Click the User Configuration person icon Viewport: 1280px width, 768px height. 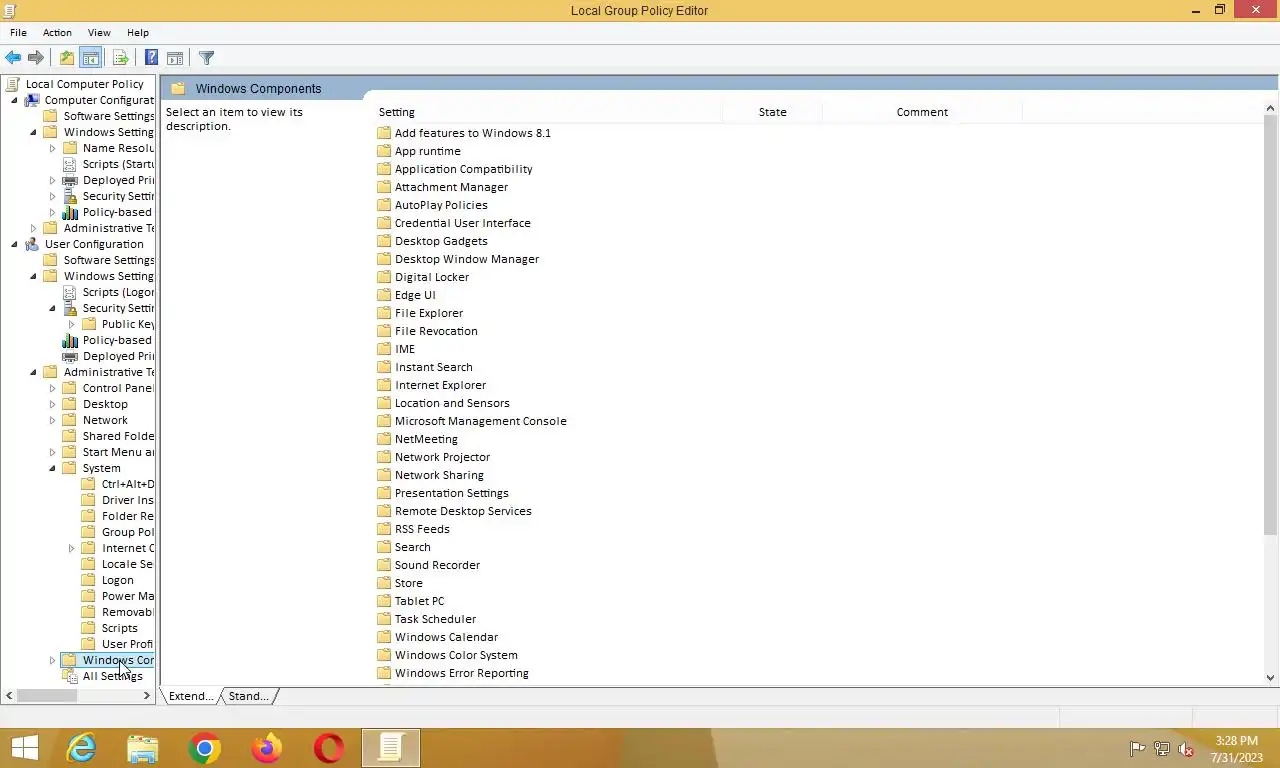tap(32, 244)
